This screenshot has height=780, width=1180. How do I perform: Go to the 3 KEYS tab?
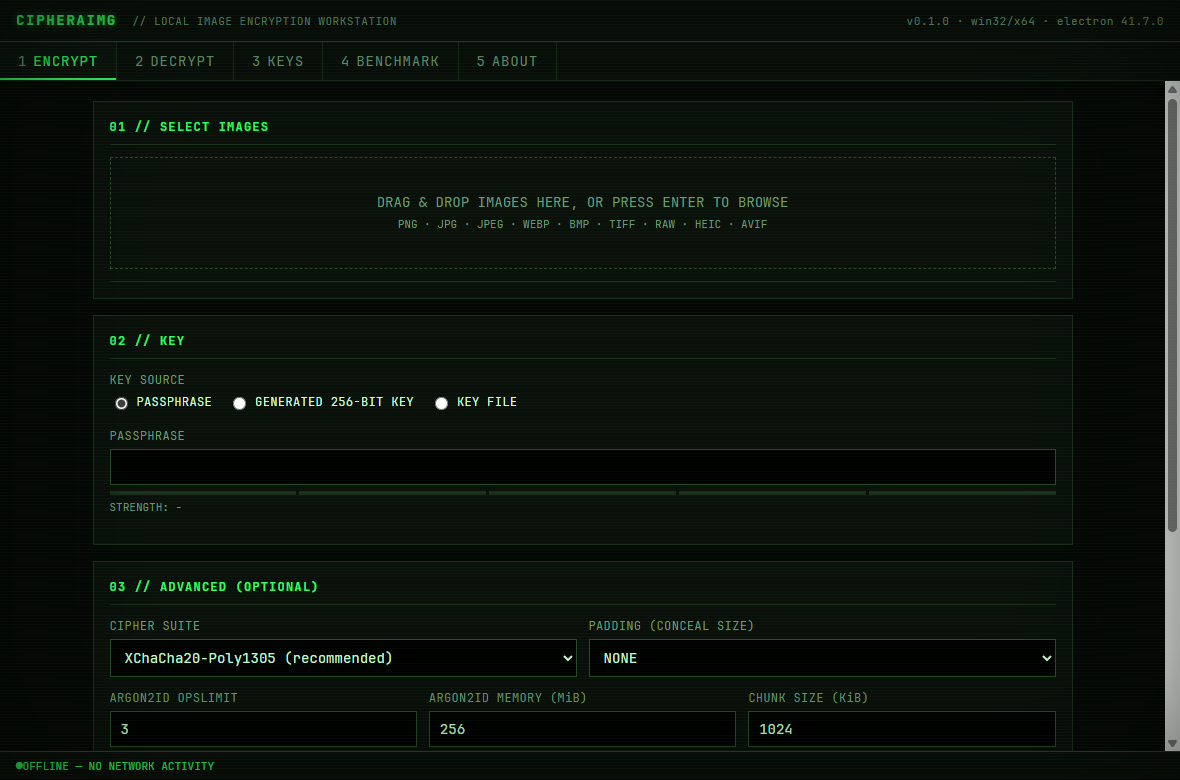point(278,61)
